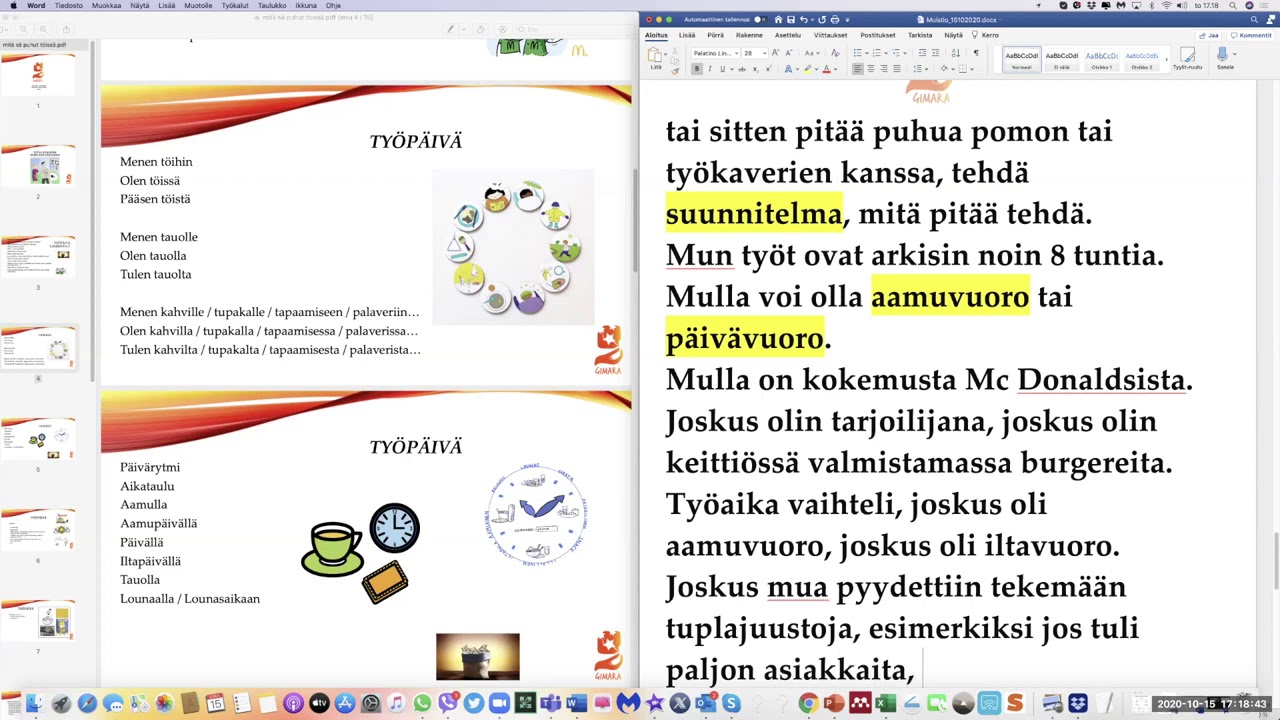Open the Viittaukset ribbon tab
The height and width of the screenshot is (720, 1280).
point(830,35)
